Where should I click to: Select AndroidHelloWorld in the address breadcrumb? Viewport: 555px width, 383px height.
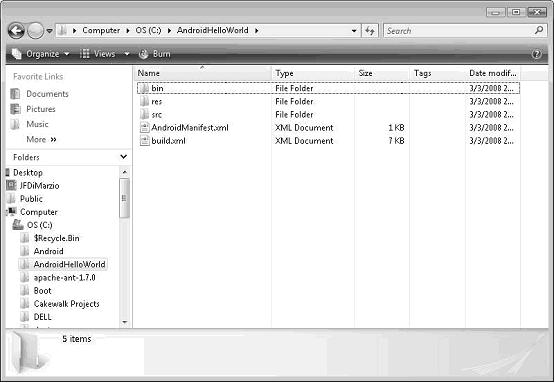click(213, 30)
